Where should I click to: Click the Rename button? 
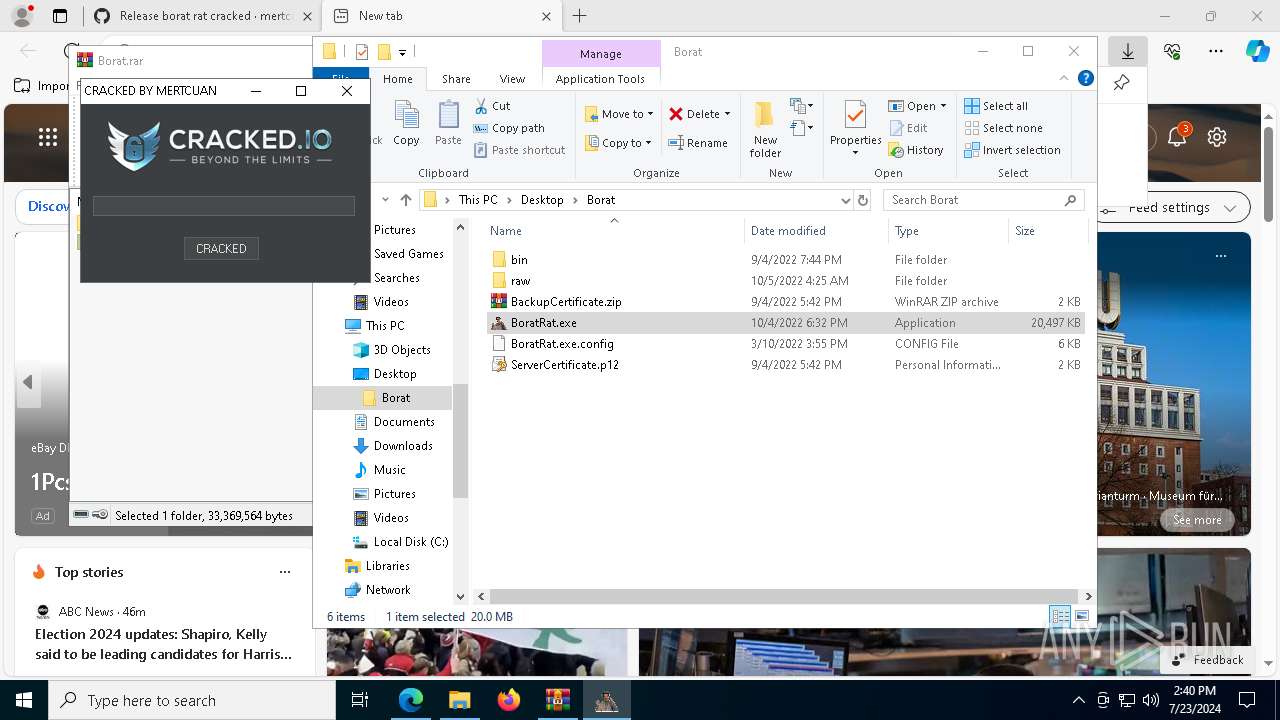click(x=698, y=143)
